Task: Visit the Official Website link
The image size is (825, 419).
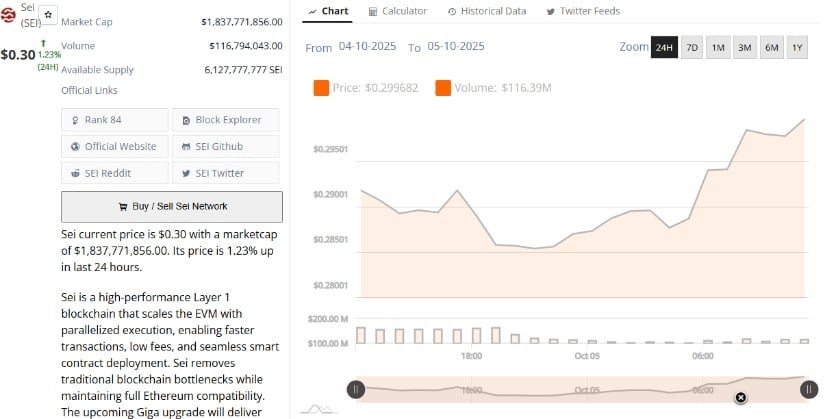Action: [115, 146]
